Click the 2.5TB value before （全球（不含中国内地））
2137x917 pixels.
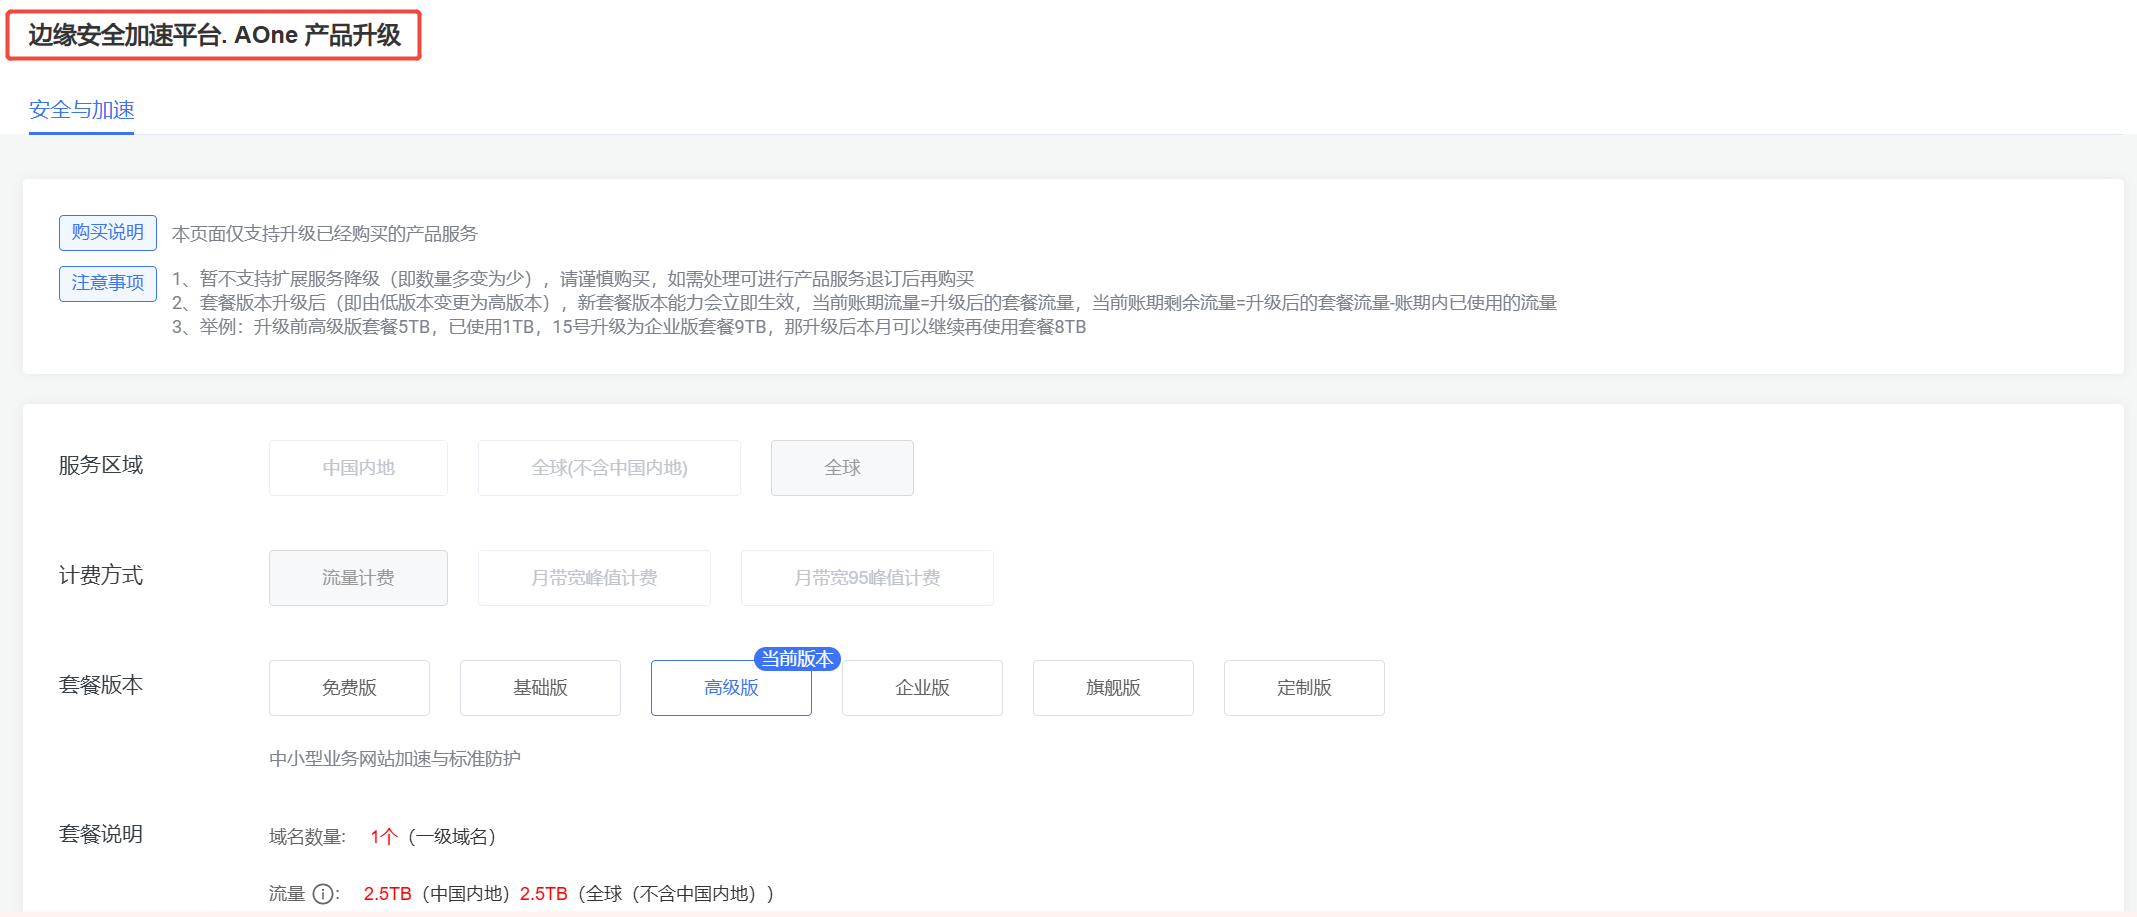point(544,894)
